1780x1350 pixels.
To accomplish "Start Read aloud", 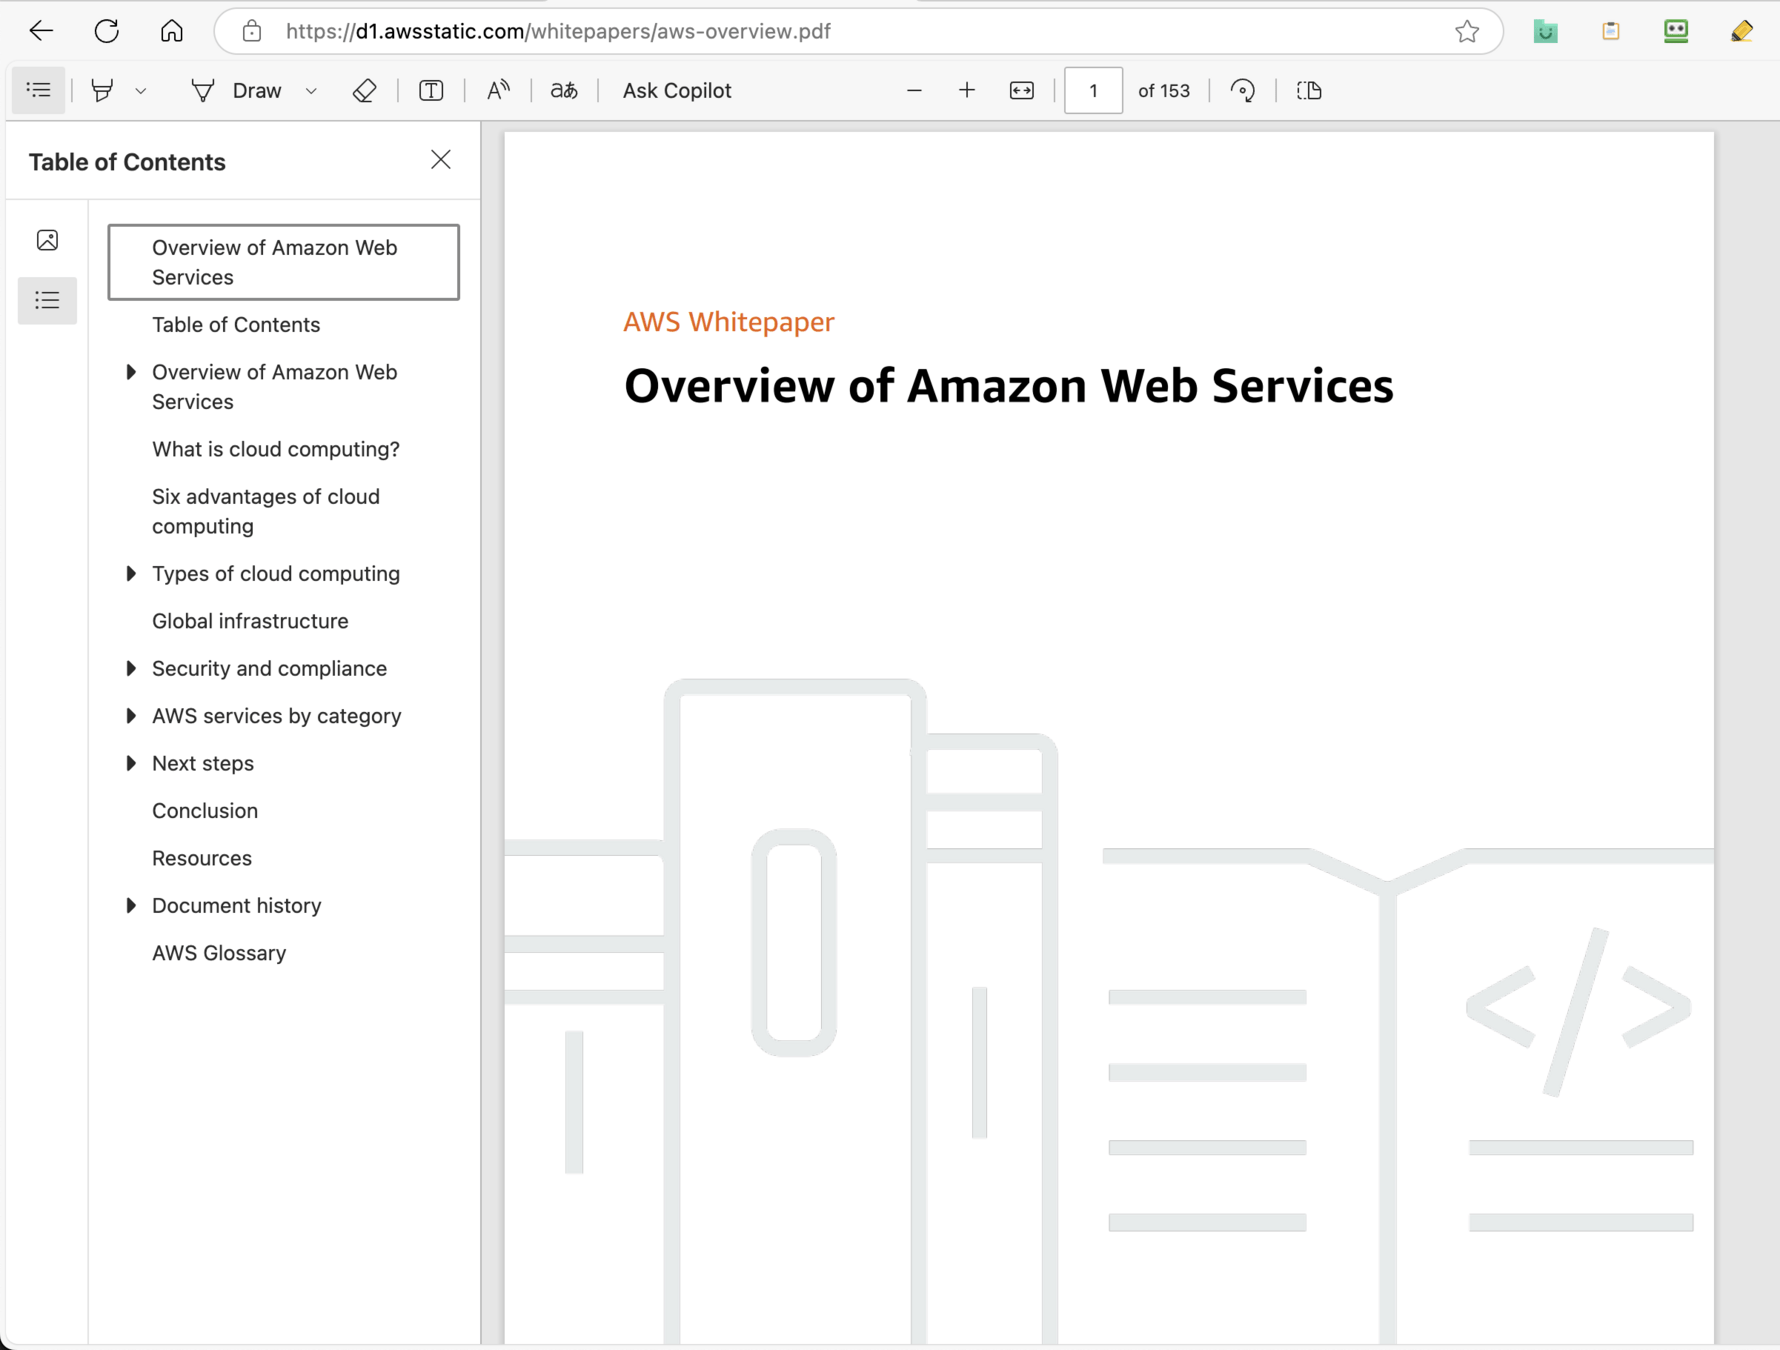I will click(x=498, y=90).
